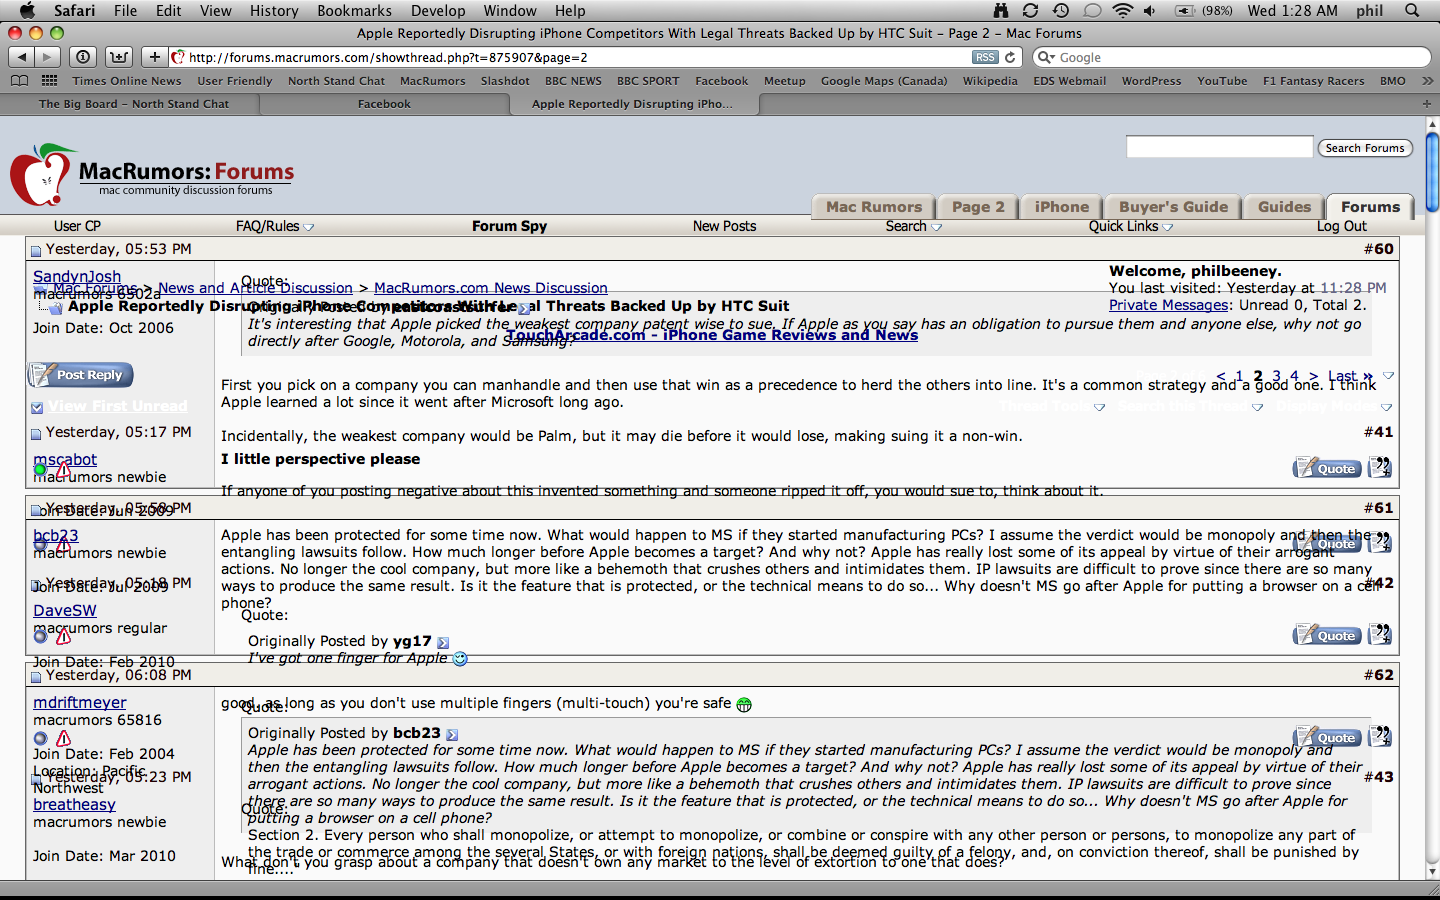Open Spotlight search from the menu bar
The width and height of the screenshot is (1440, 900).
coord(1412,11)
